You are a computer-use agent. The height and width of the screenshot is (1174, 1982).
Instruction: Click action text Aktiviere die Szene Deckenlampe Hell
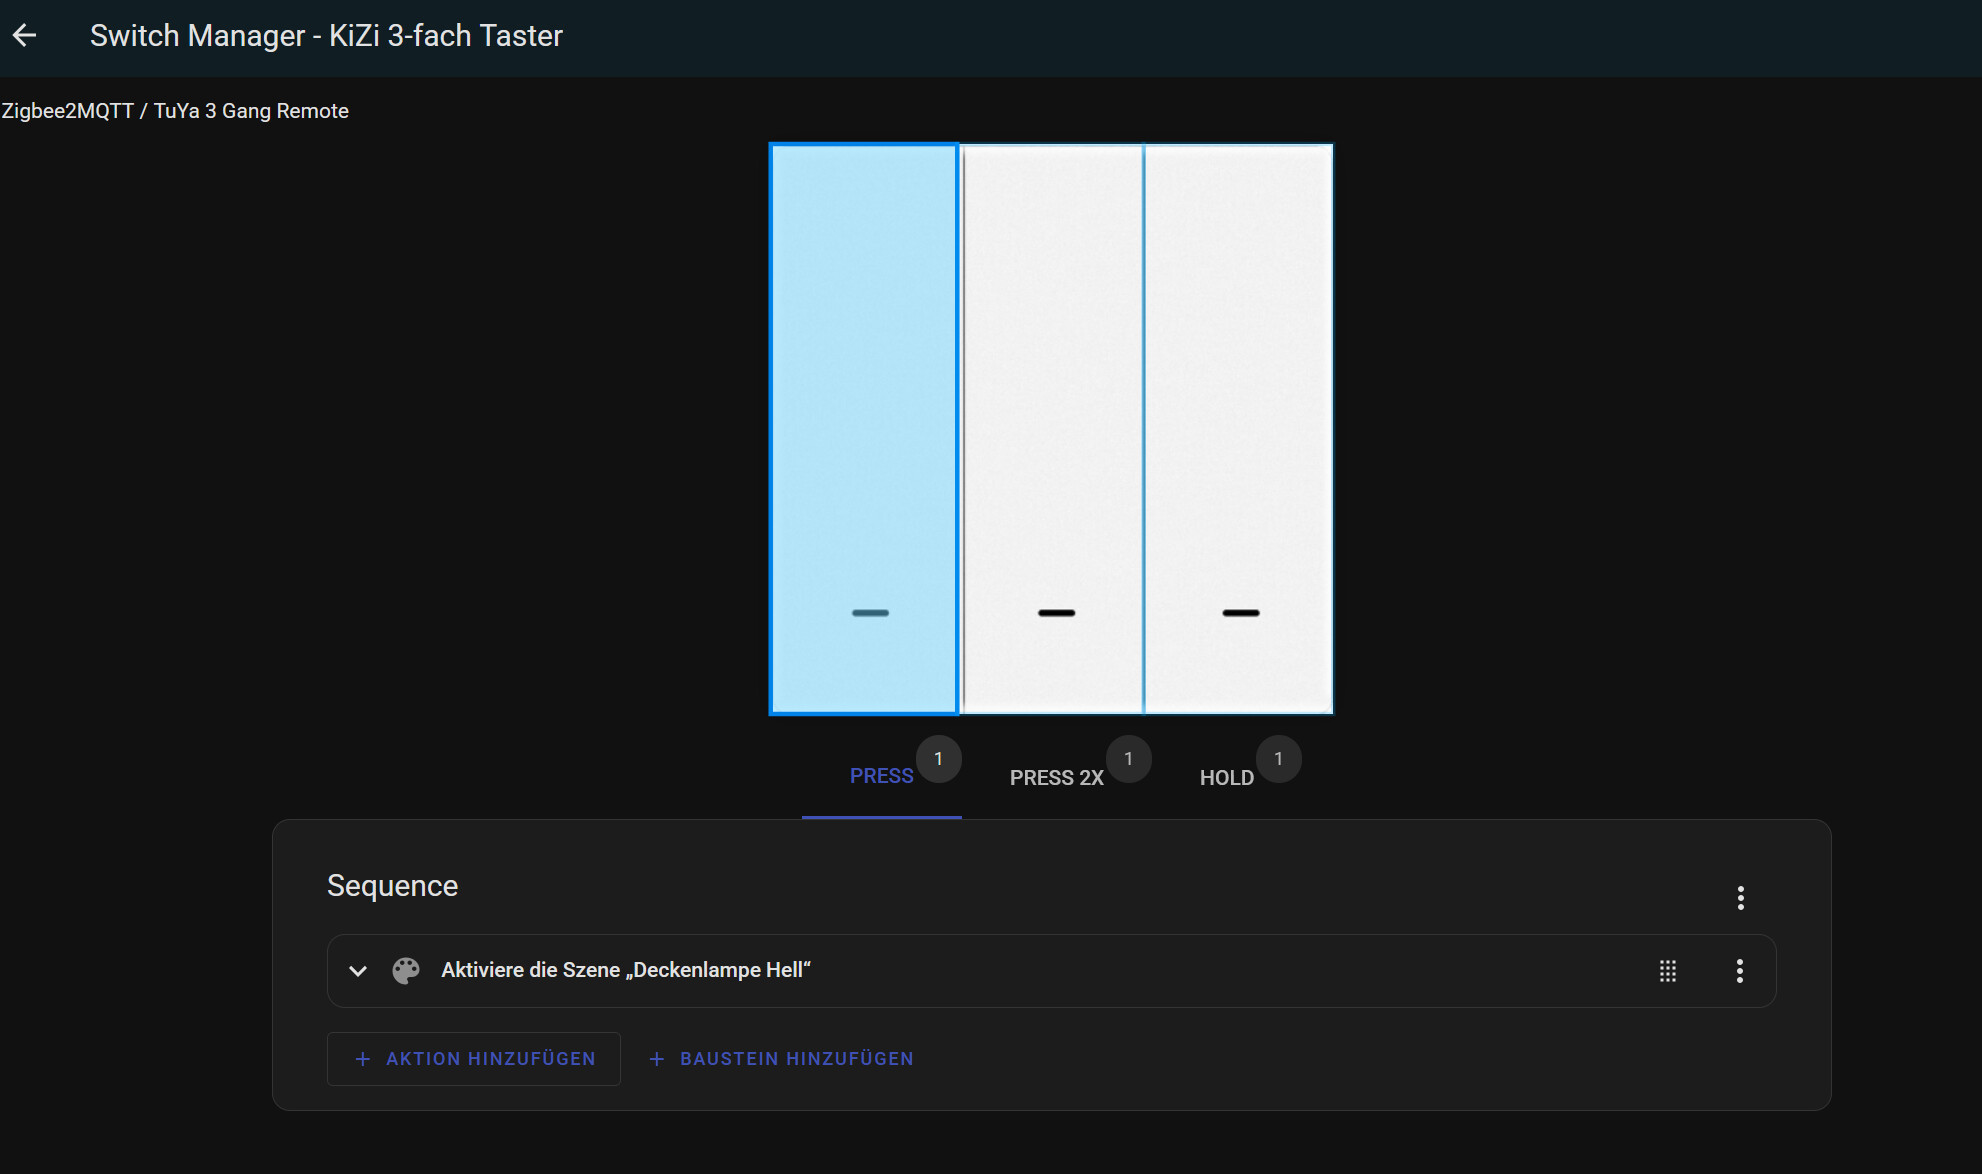click(626, 970)
